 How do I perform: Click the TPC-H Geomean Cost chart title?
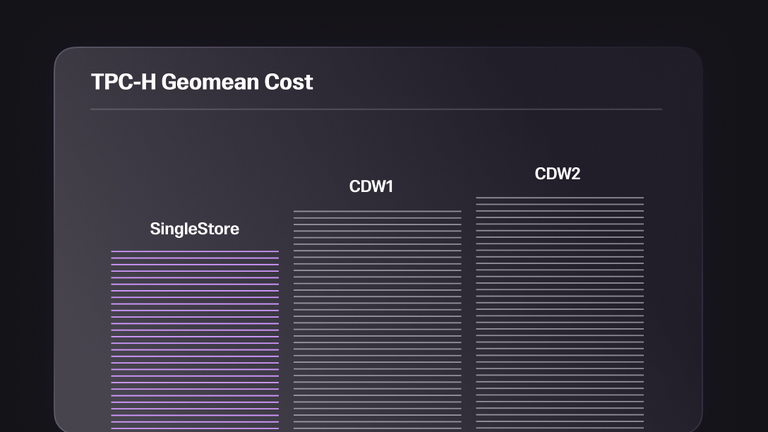[202, 82]
